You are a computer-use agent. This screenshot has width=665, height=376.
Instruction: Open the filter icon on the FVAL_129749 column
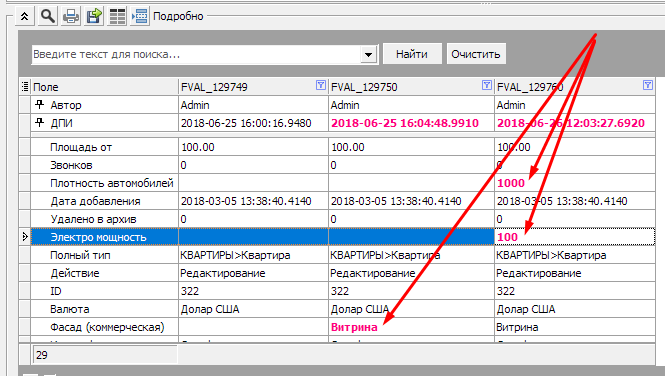[321, 85]
